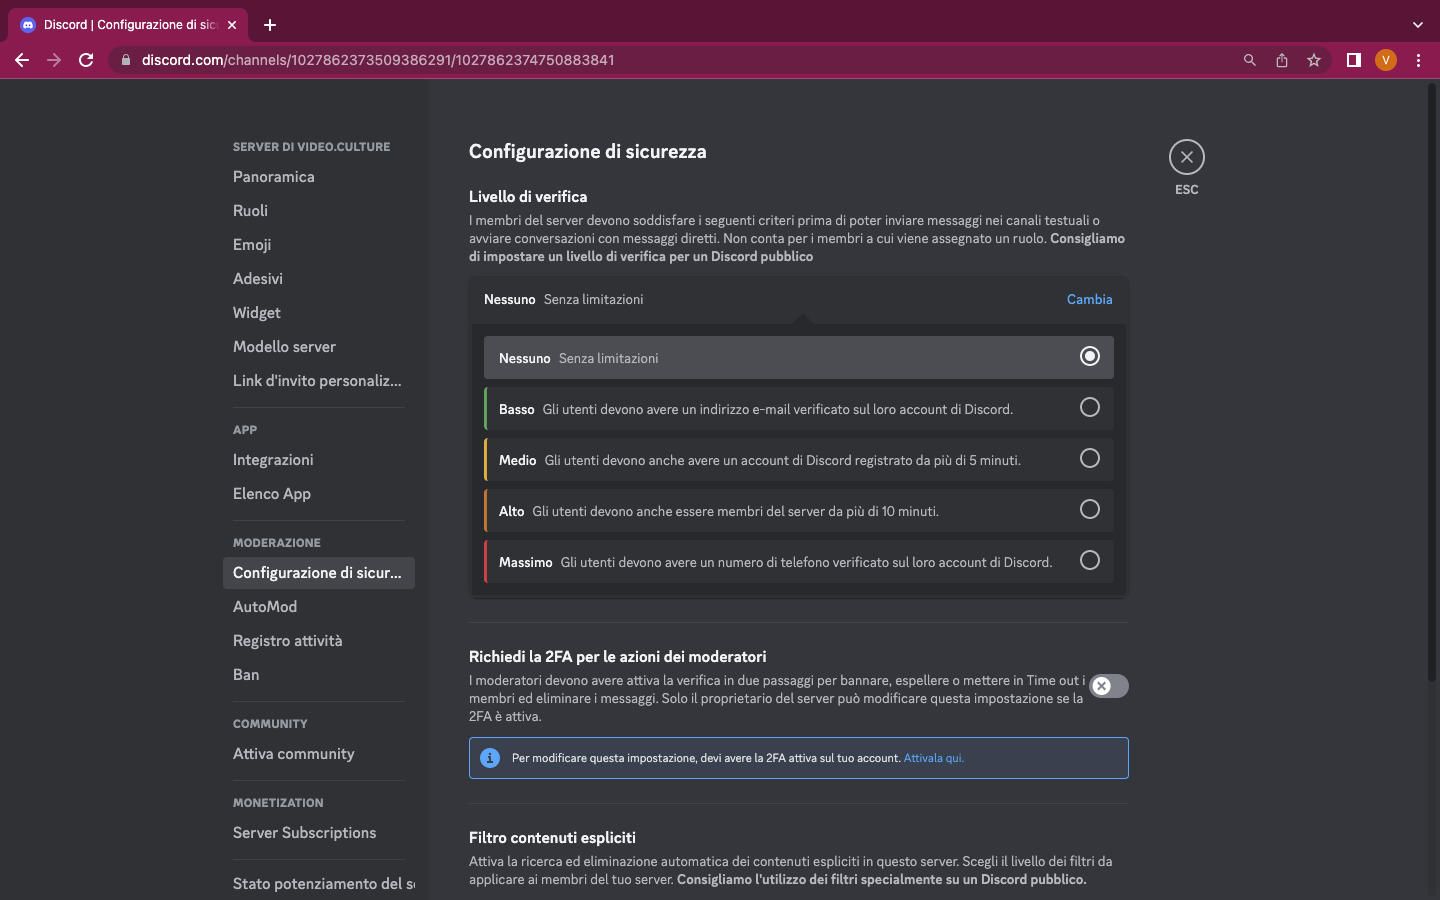Open the browser share icon

pos(1282,60)
